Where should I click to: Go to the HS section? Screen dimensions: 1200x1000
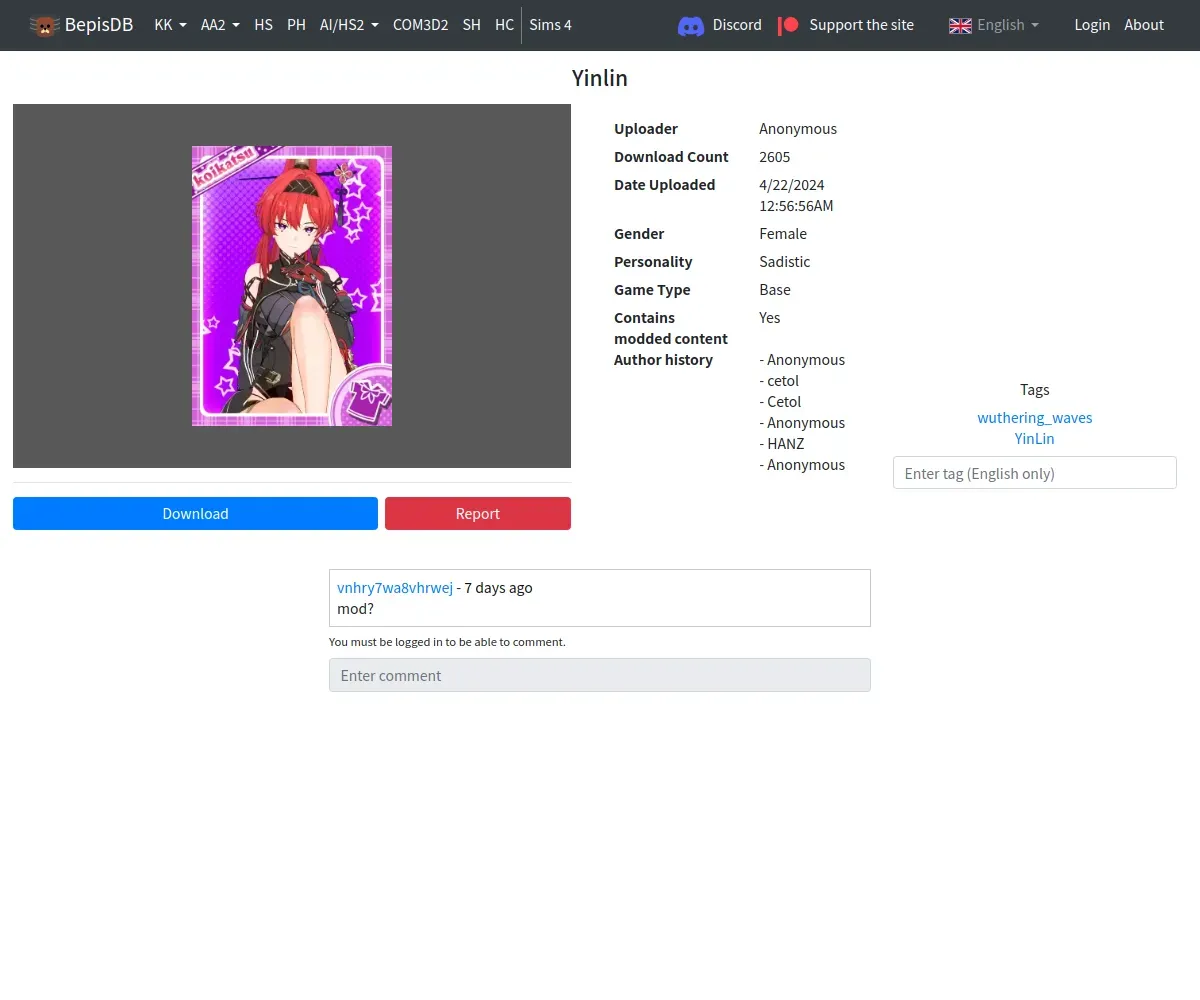[x=263, y=25]
